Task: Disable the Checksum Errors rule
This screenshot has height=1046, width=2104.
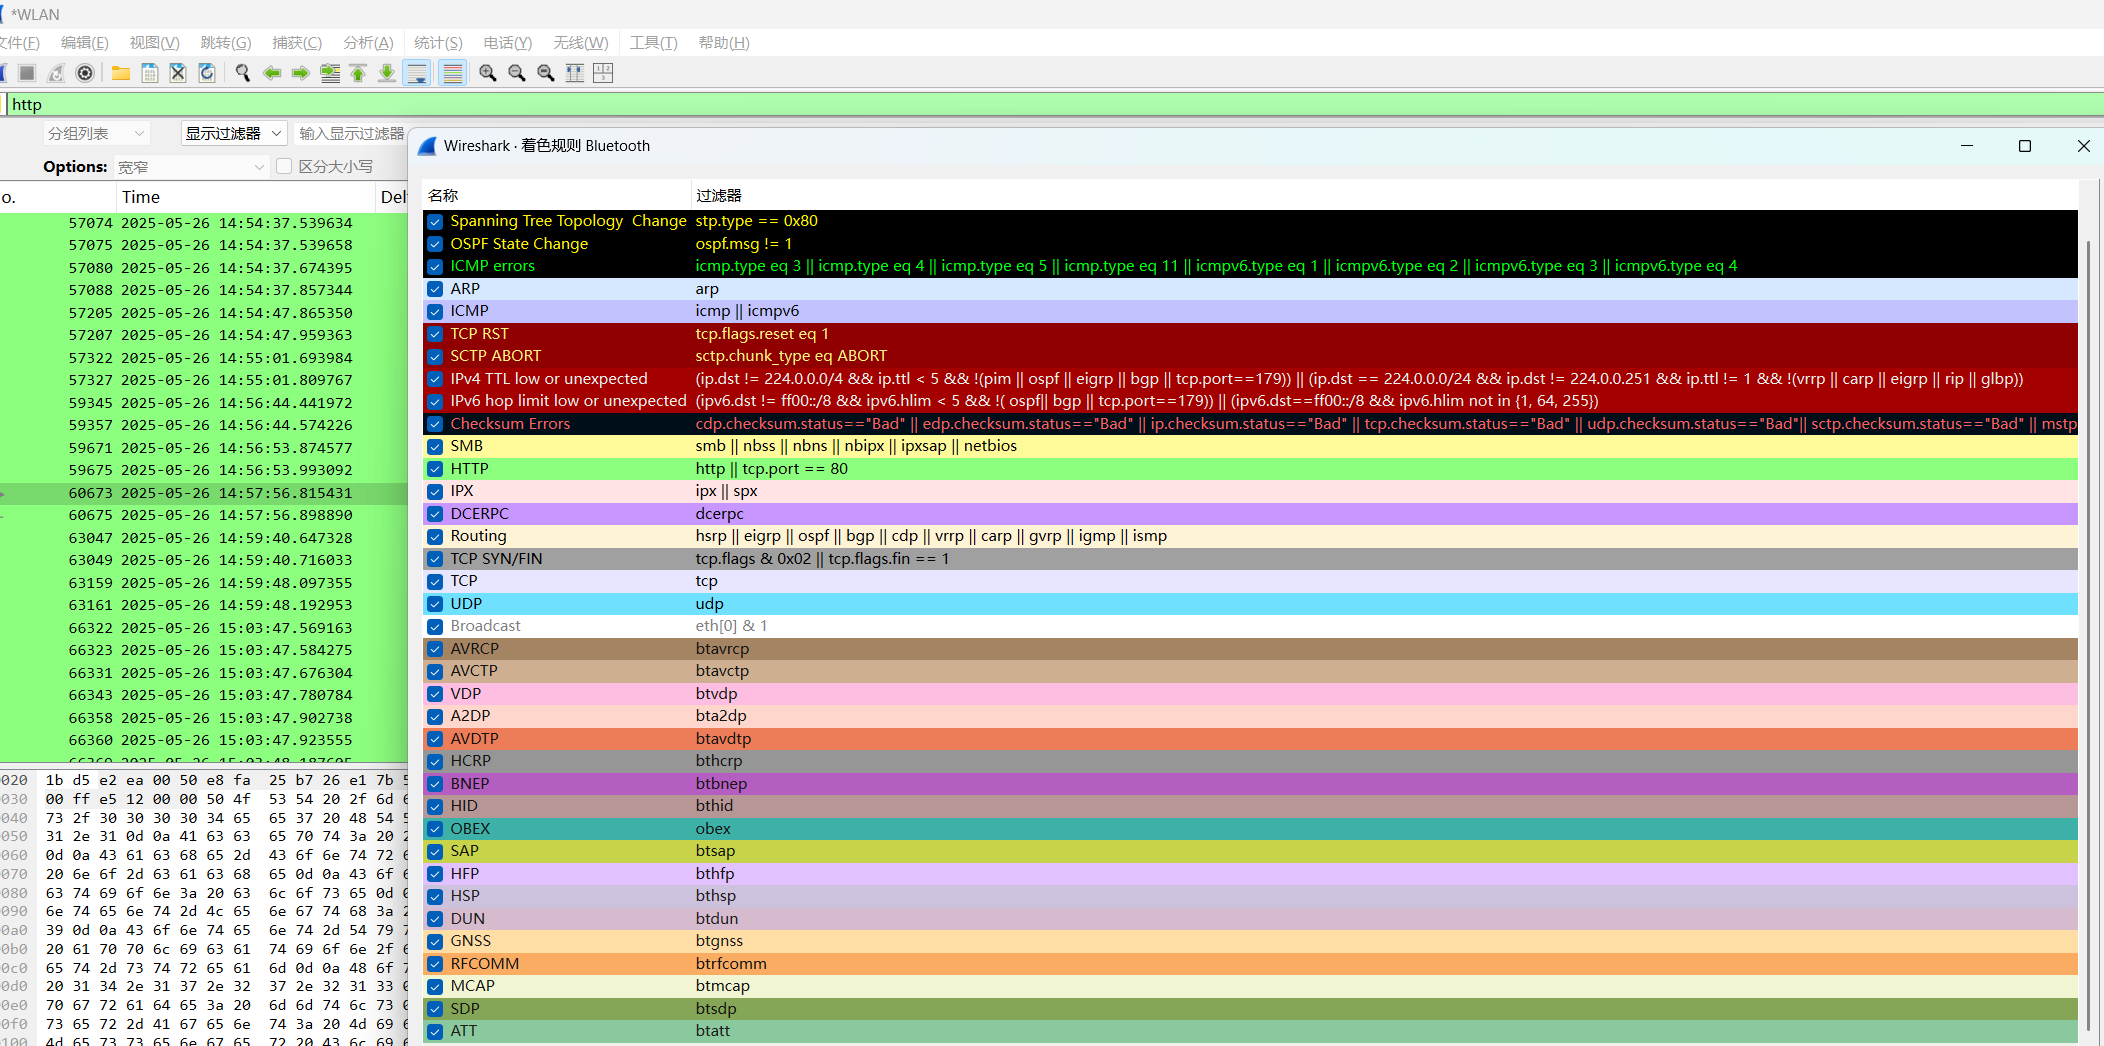Action: click(x=435, y=424)
